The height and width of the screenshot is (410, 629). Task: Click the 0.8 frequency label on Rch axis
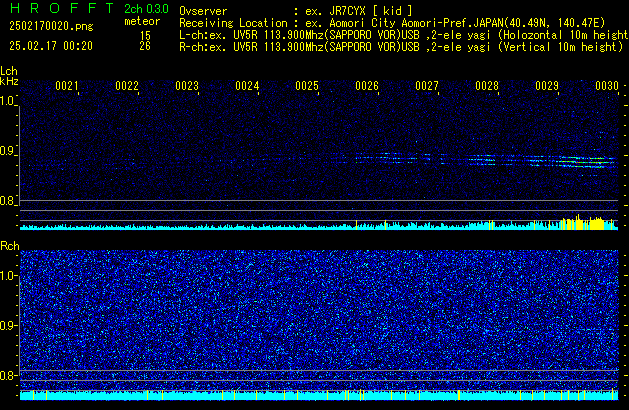(8, 375)
